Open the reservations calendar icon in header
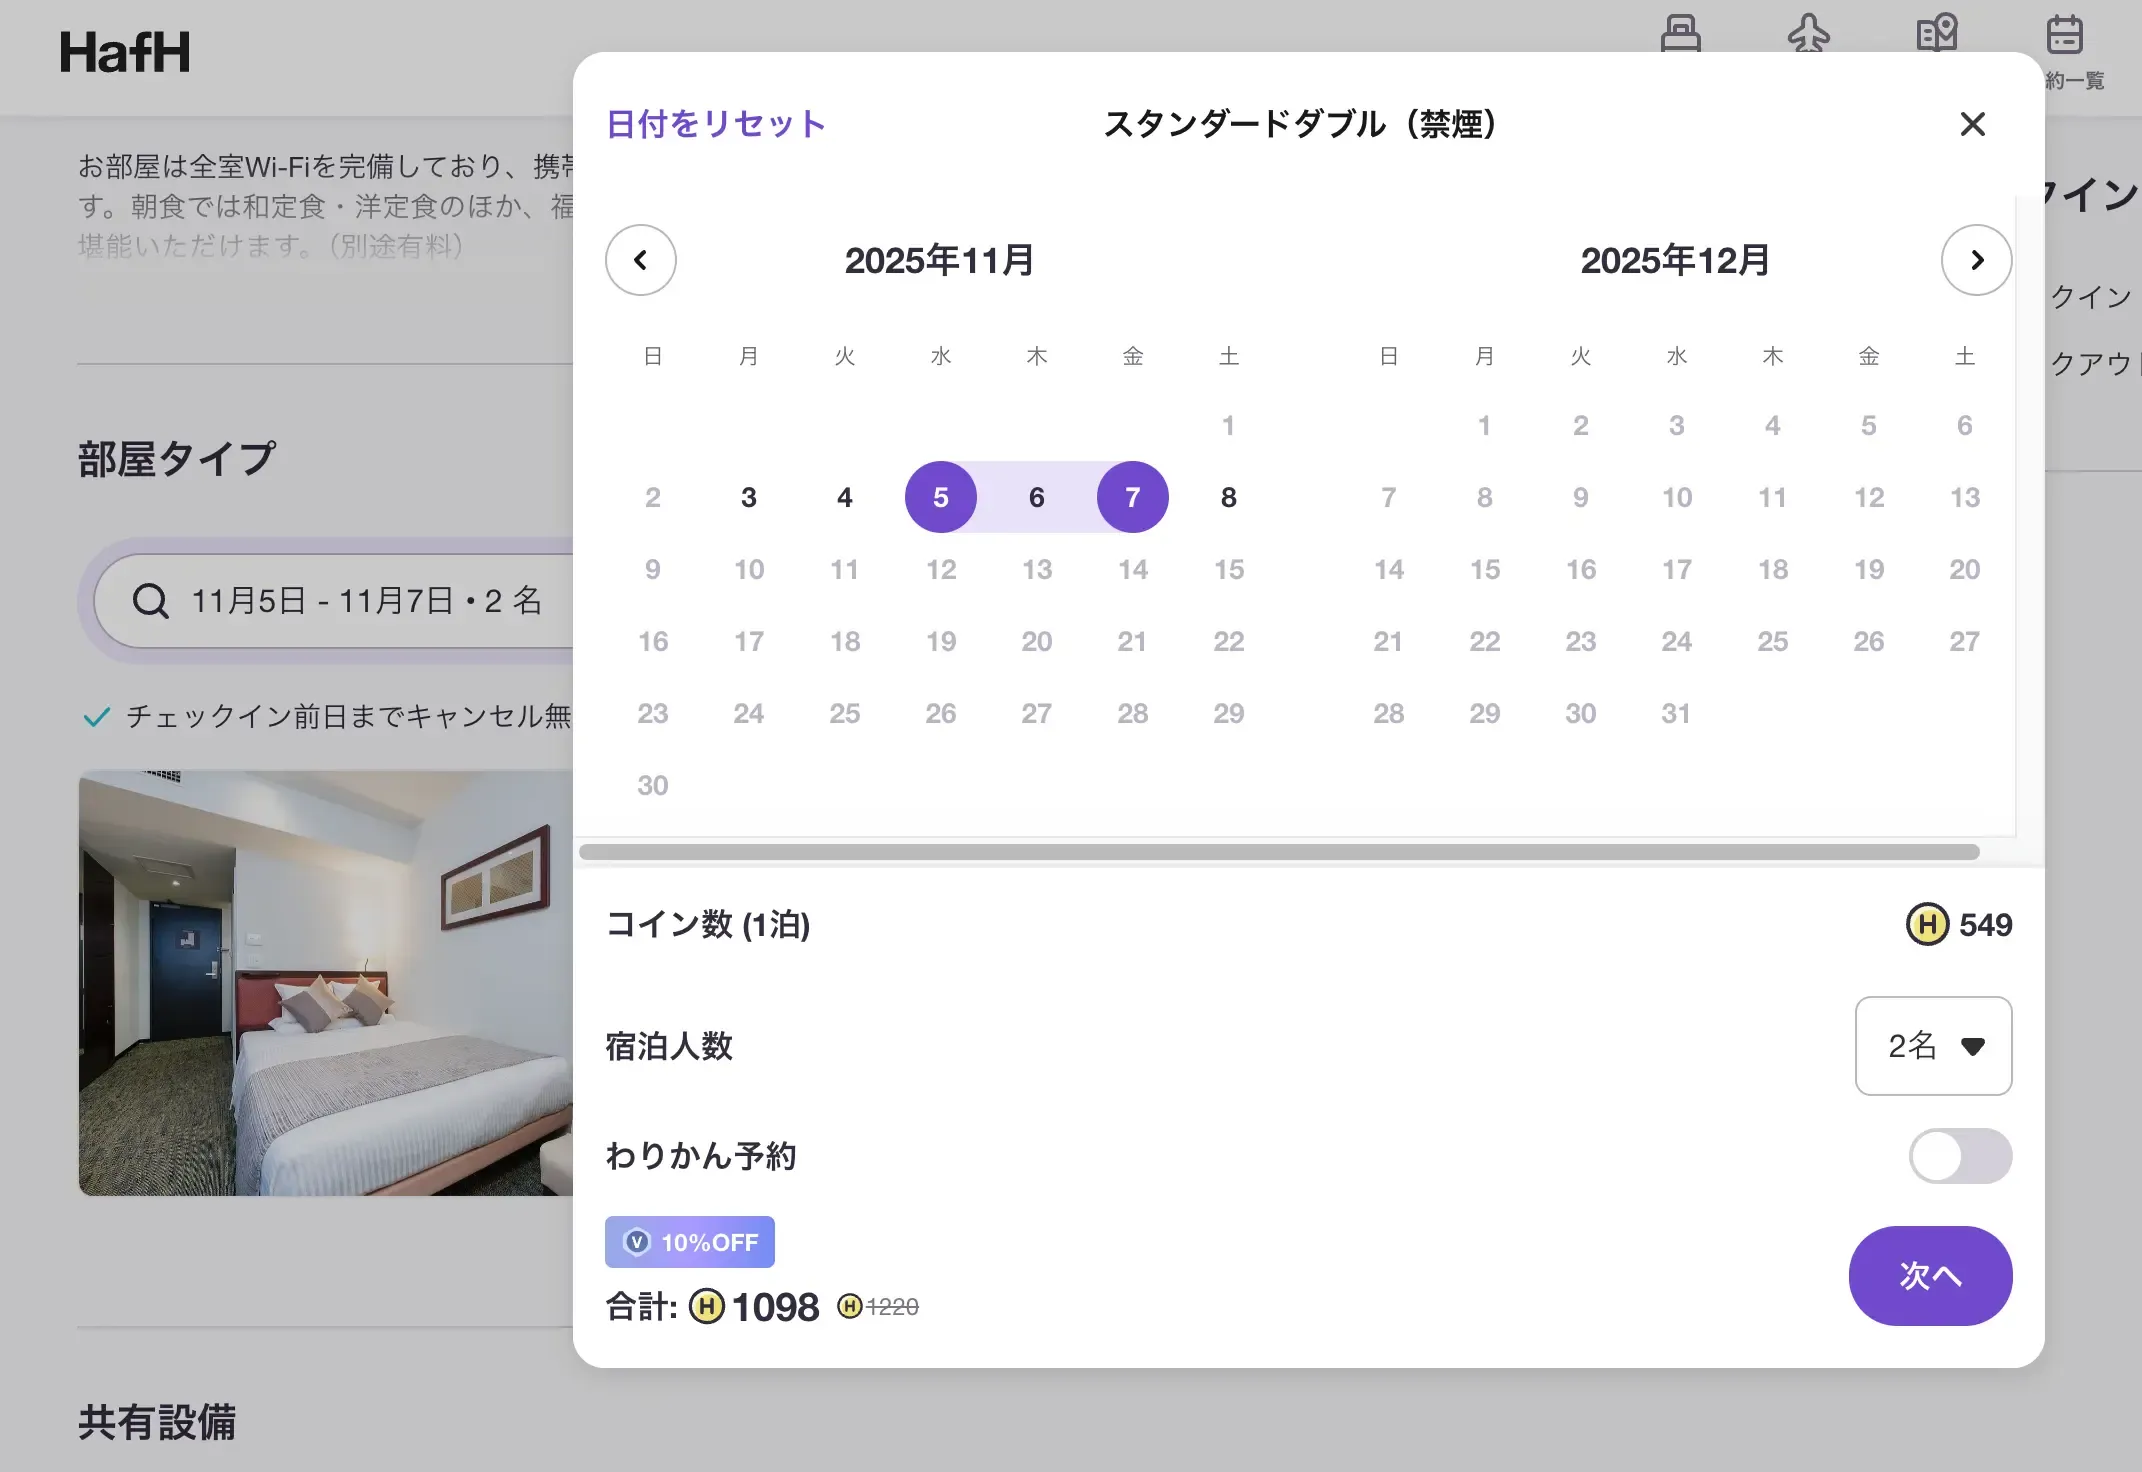The width and height of the screenshot is (2142, 1472). tap(2064, 35)
